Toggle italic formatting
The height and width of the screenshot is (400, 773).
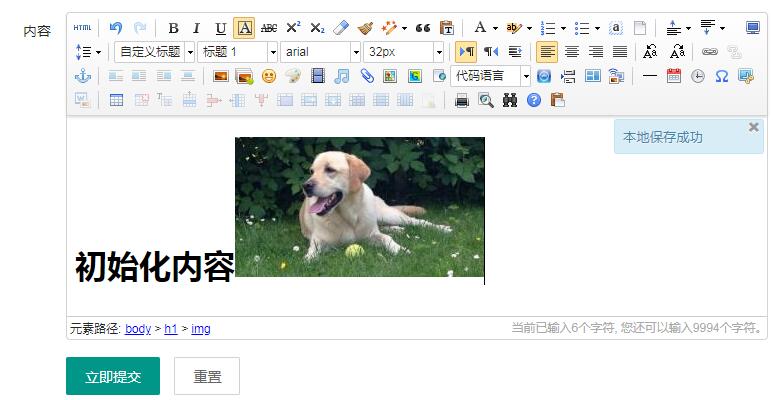[x=197, y=28]
